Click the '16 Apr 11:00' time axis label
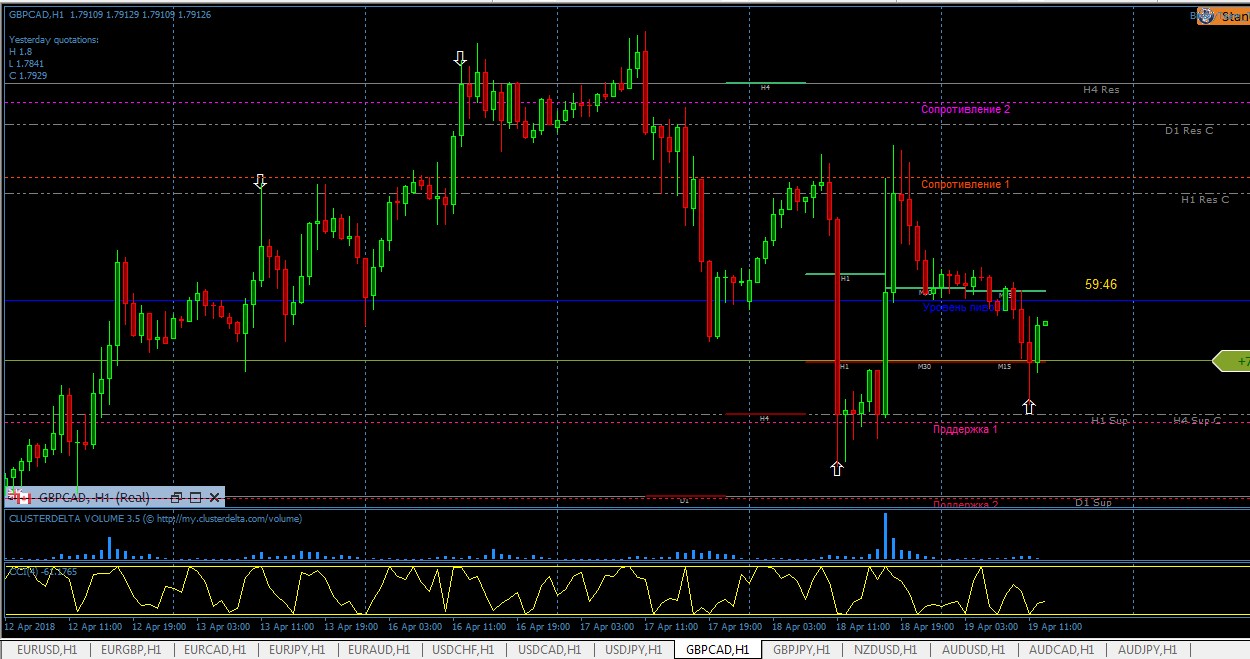 point(479,627)
